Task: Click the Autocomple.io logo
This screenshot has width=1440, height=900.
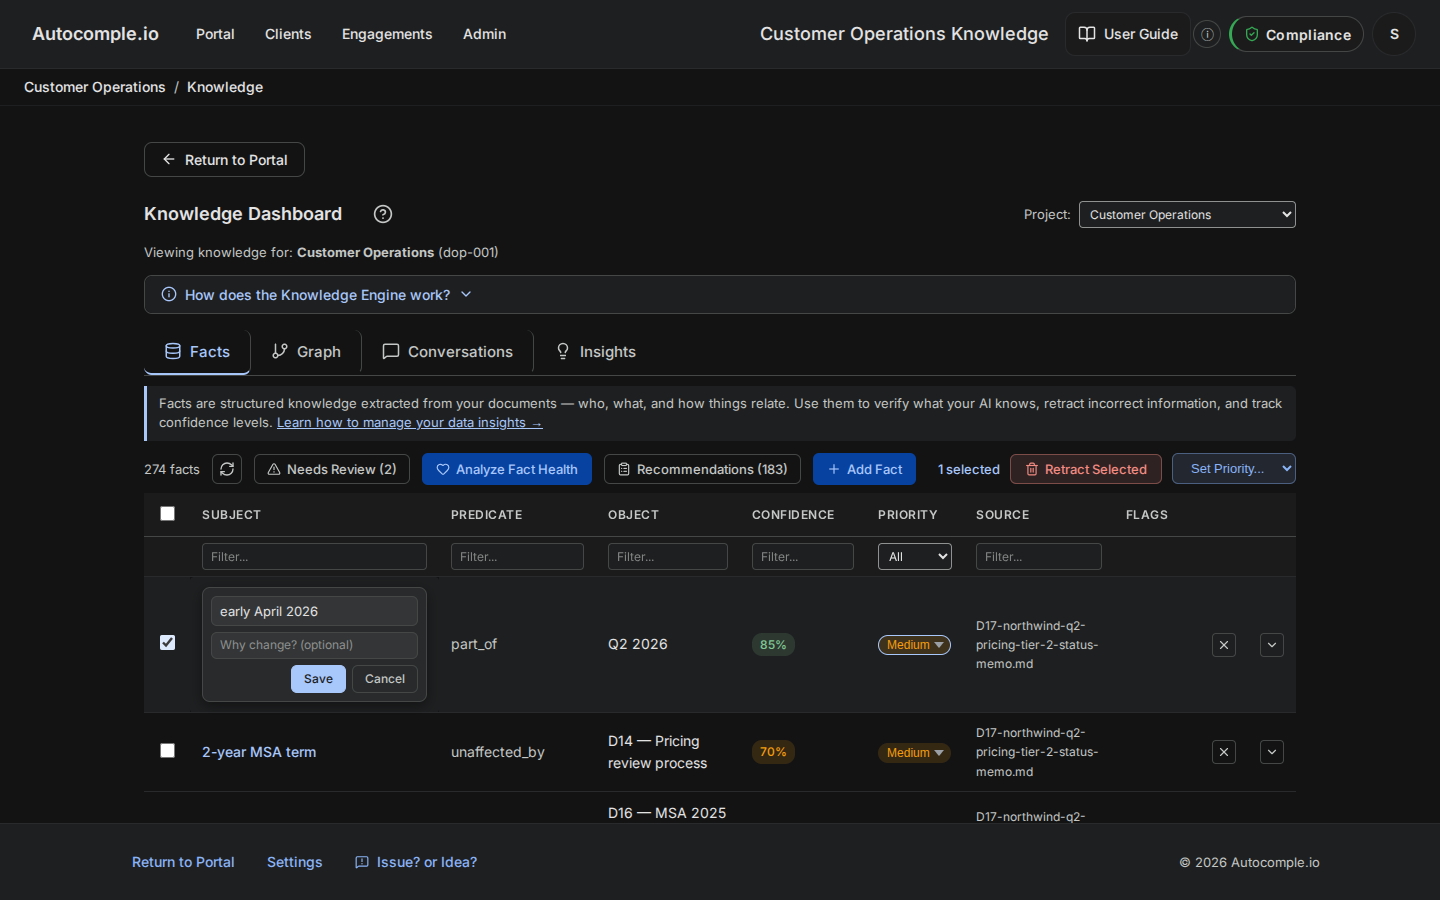Action: click(x=95, y=34)
